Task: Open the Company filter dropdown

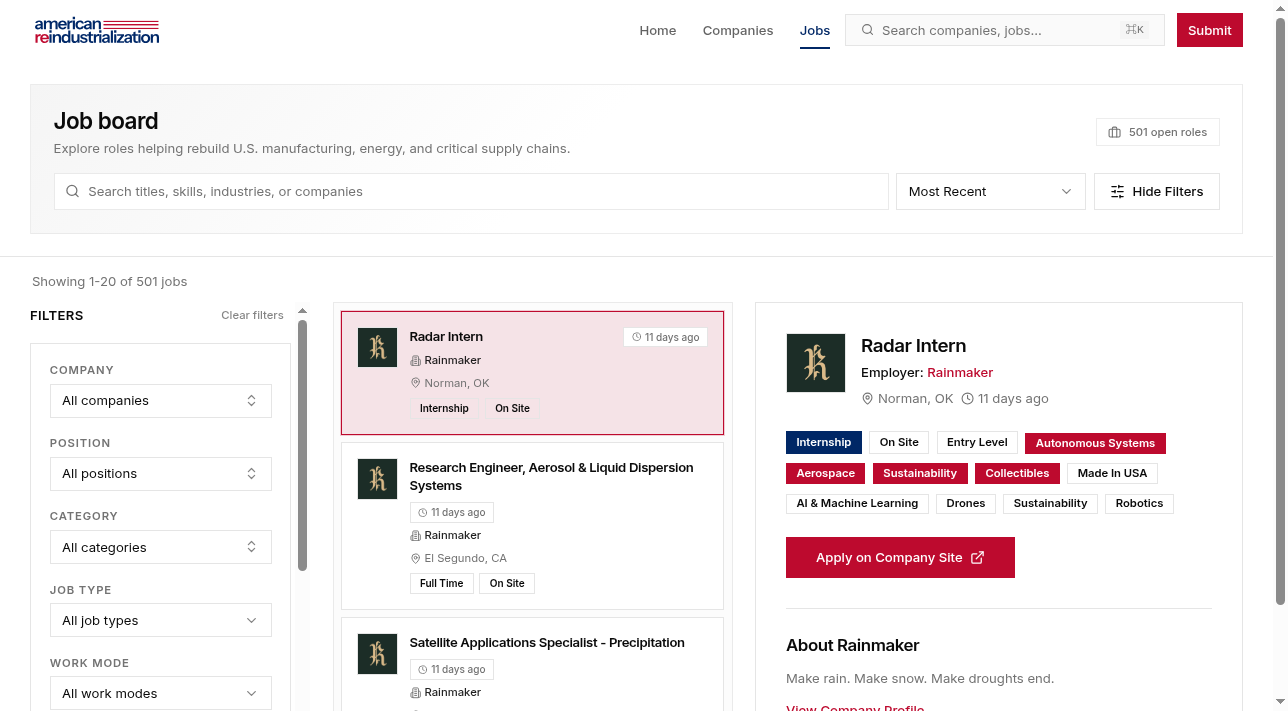Action: click(161, 401)
